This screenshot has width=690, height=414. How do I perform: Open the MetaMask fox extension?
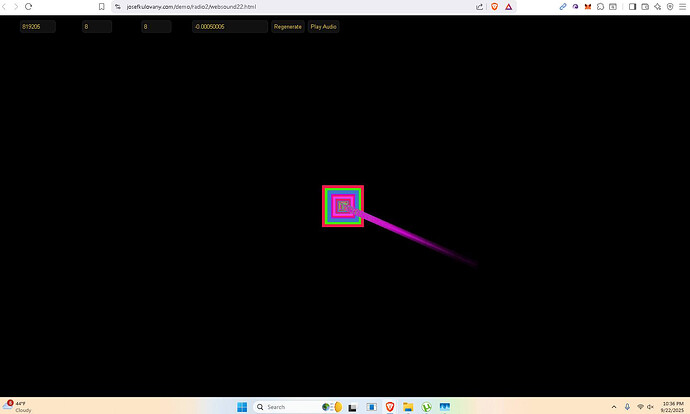pyautogui.click(x=586, y=6)
